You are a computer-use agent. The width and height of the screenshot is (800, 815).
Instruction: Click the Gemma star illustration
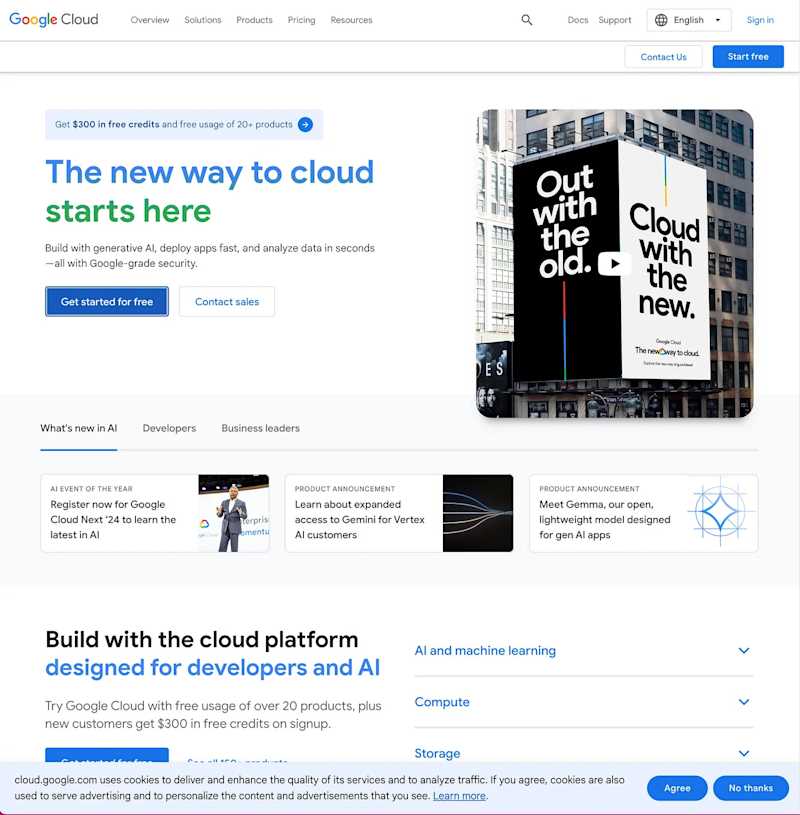coord(720,512)
